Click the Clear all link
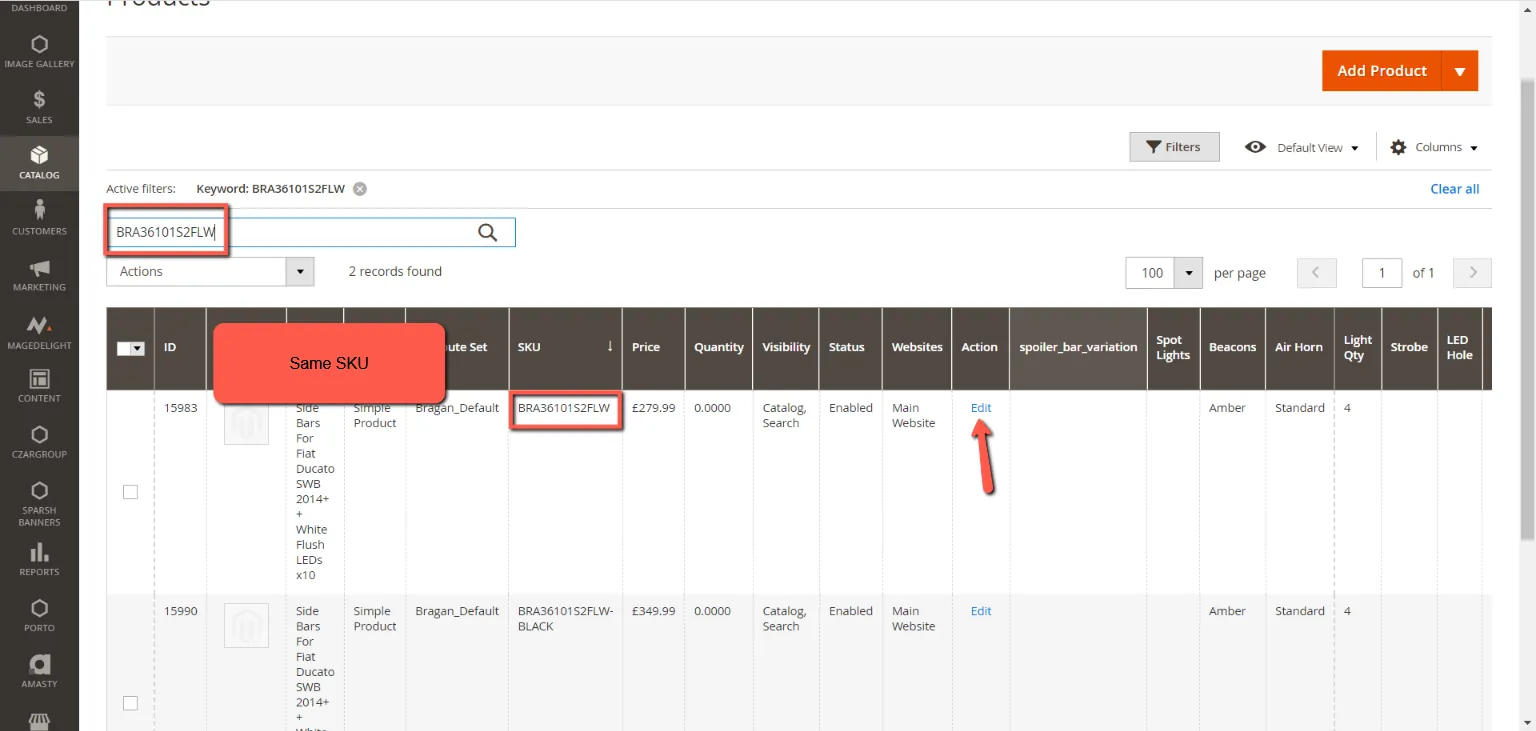This screenshot has height=731, width=1536. coord(1454,189)
